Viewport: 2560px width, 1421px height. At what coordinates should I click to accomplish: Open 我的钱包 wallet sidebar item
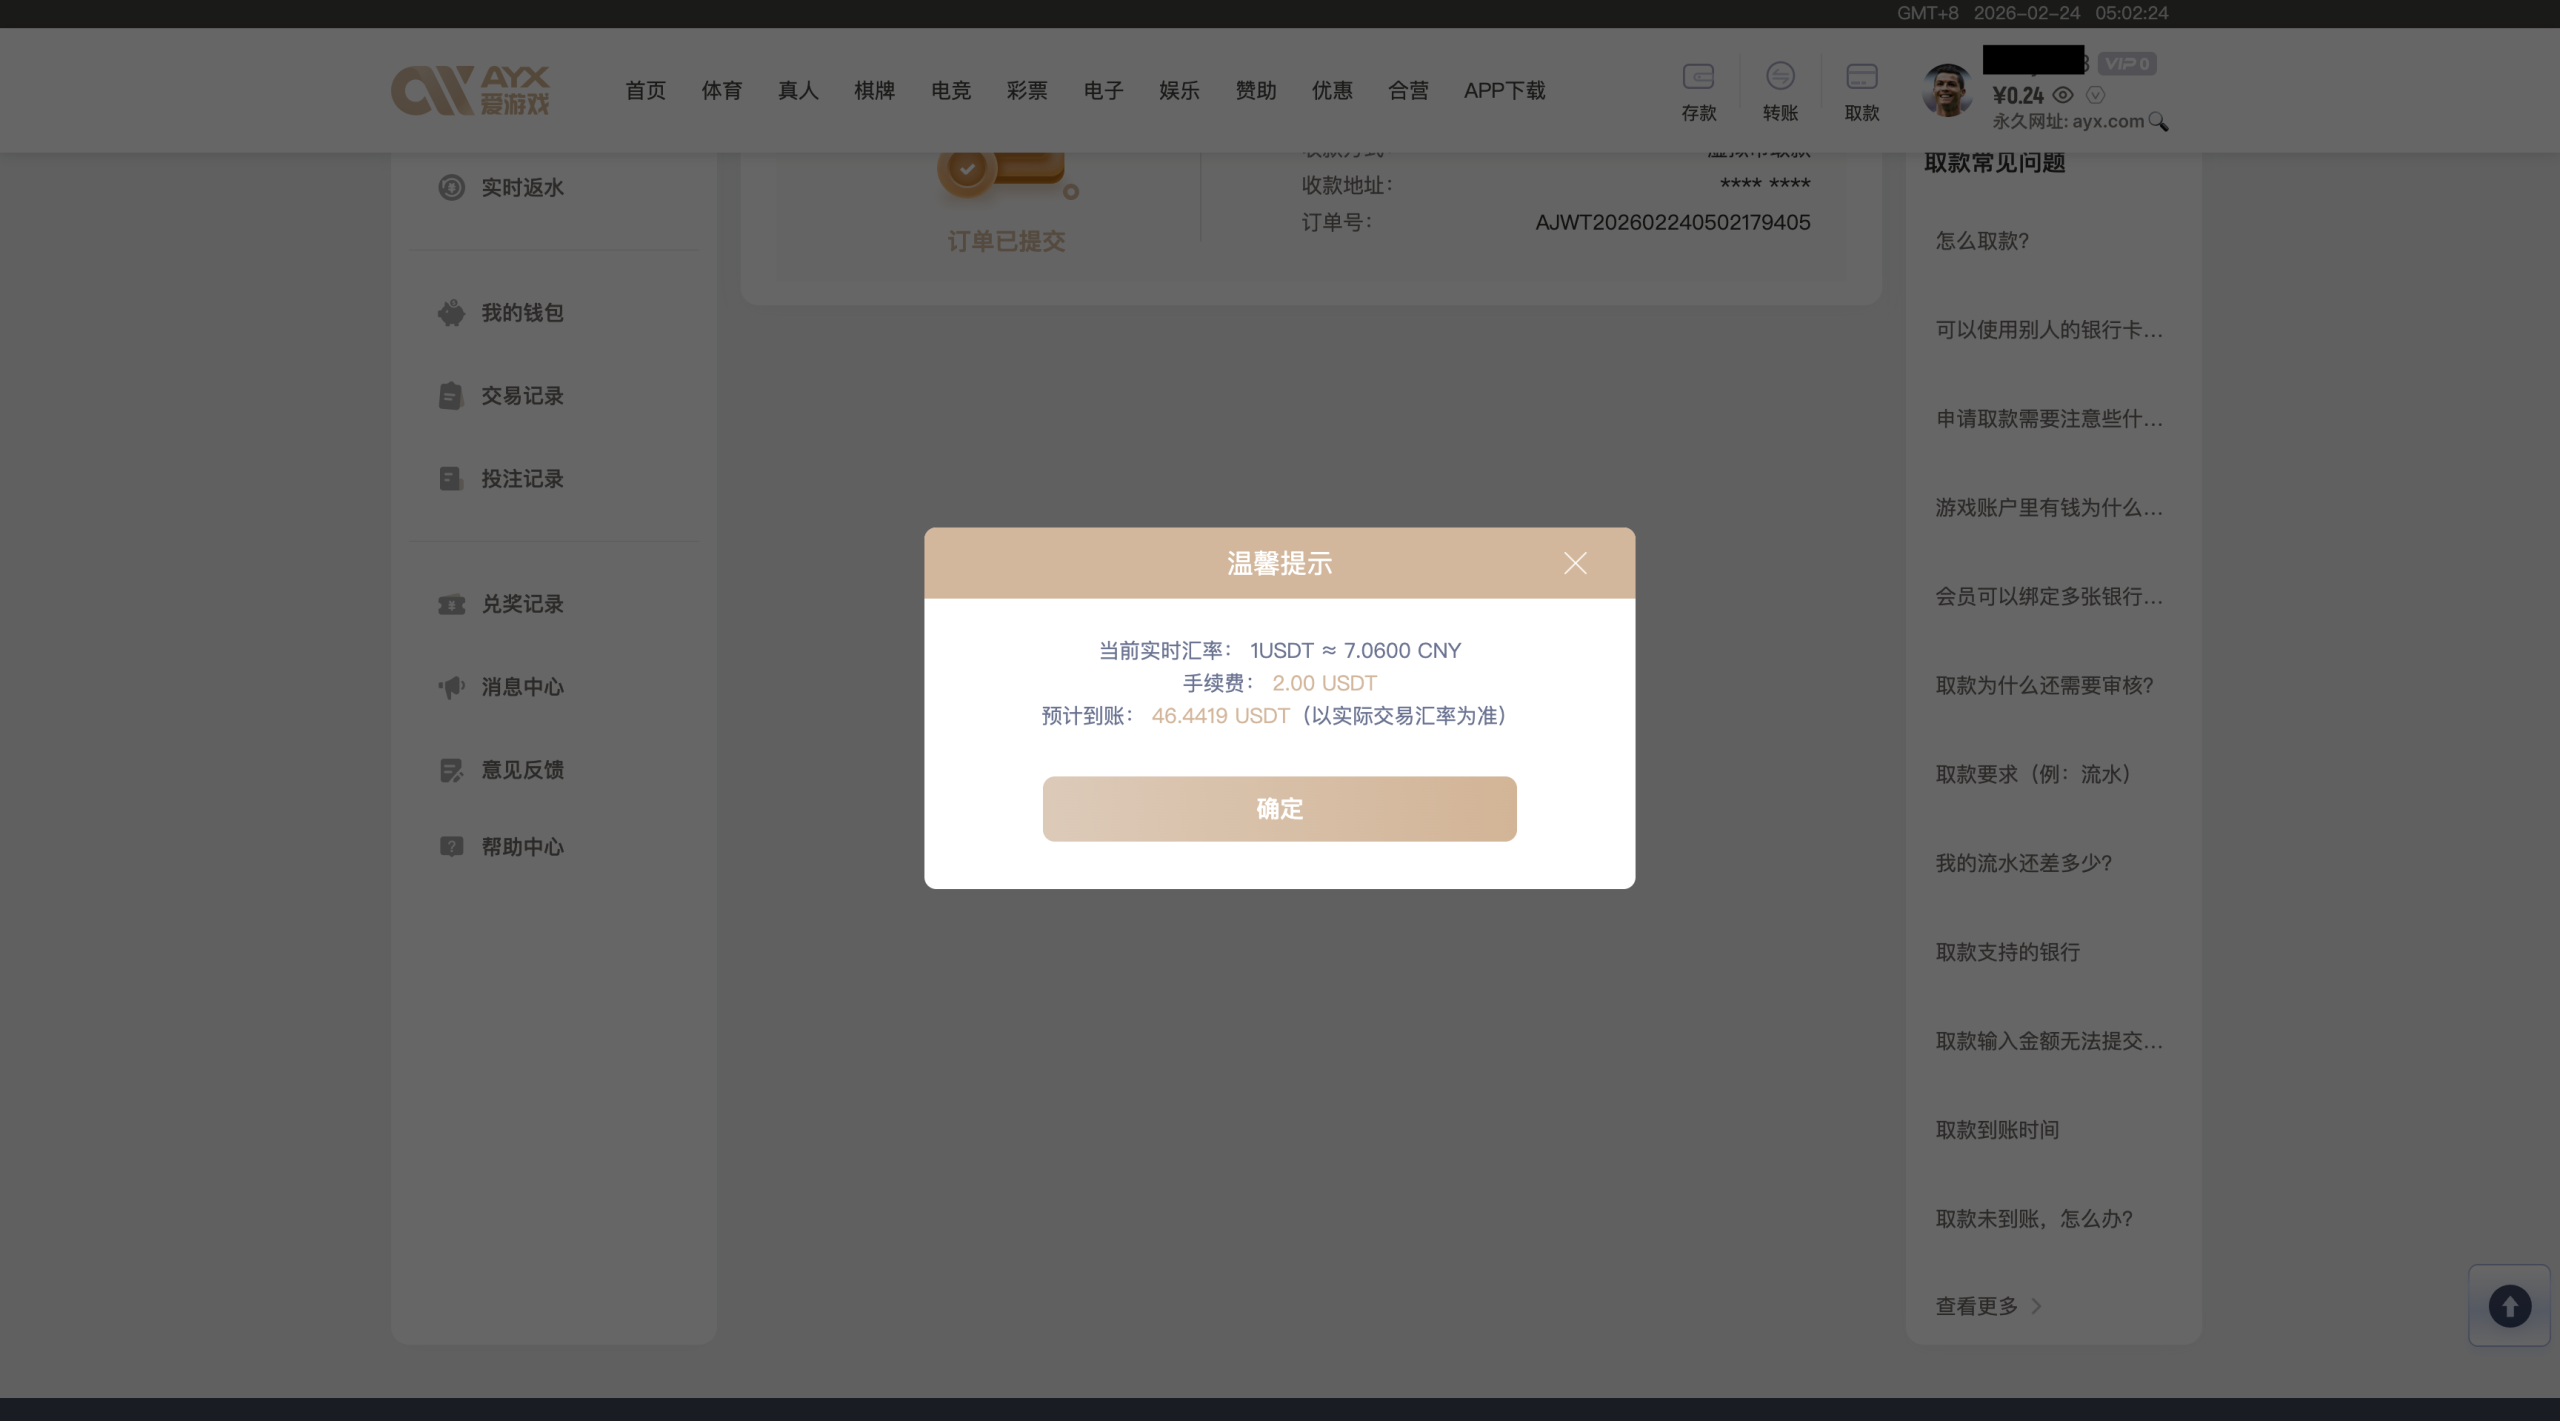[521, 313]
